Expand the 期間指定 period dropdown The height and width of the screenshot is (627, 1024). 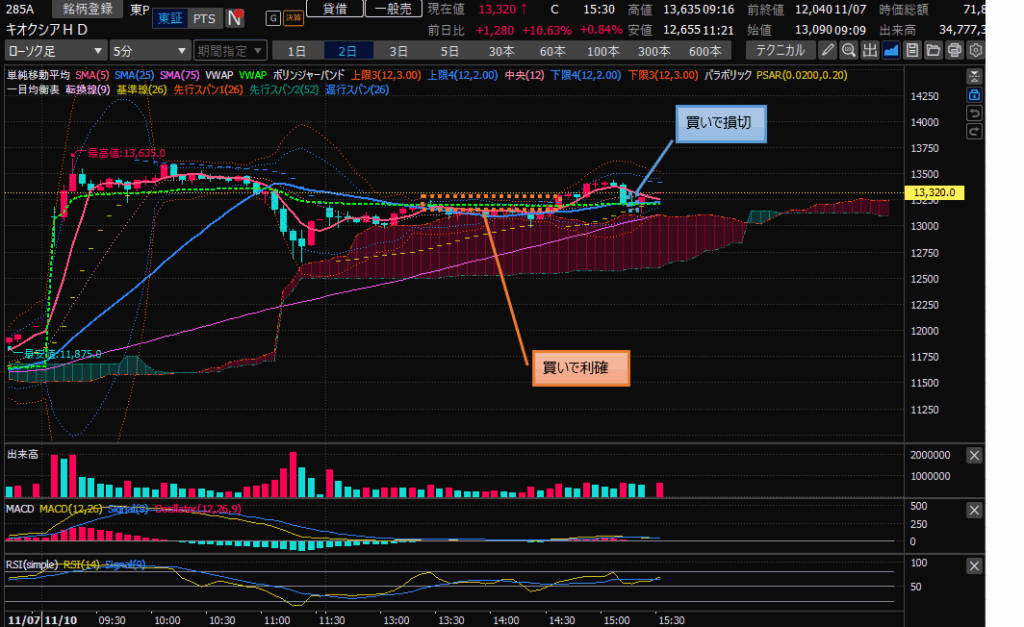(x=230, y=50)
